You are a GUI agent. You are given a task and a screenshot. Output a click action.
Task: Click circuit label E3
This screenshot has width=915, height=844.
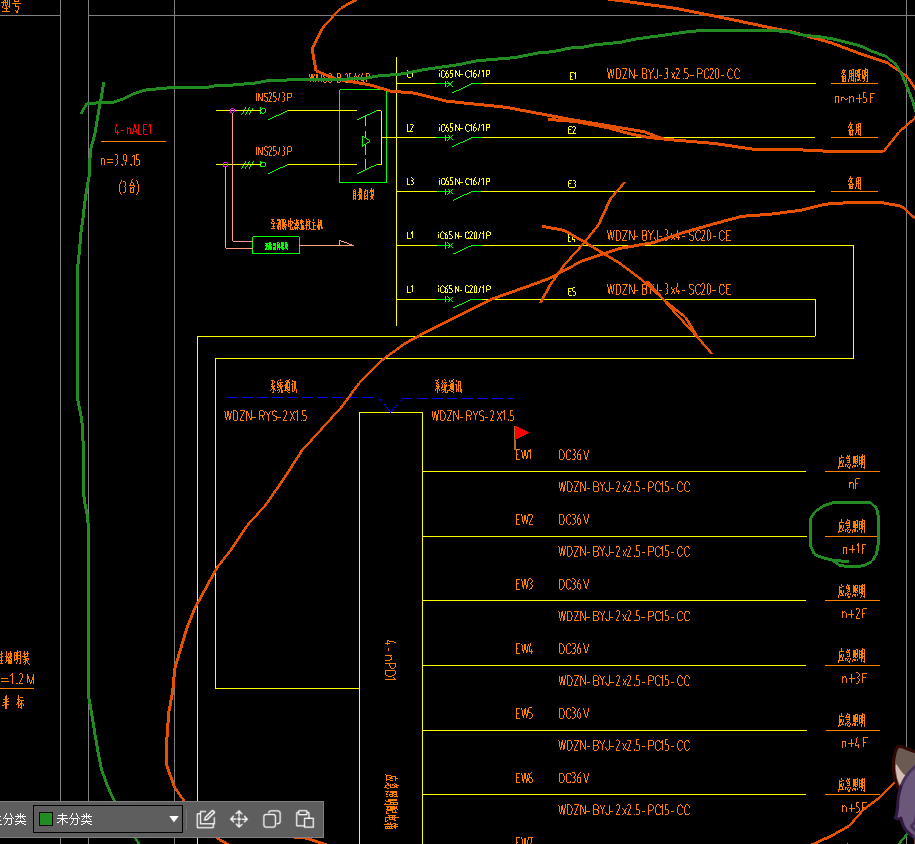pos(572,184)
